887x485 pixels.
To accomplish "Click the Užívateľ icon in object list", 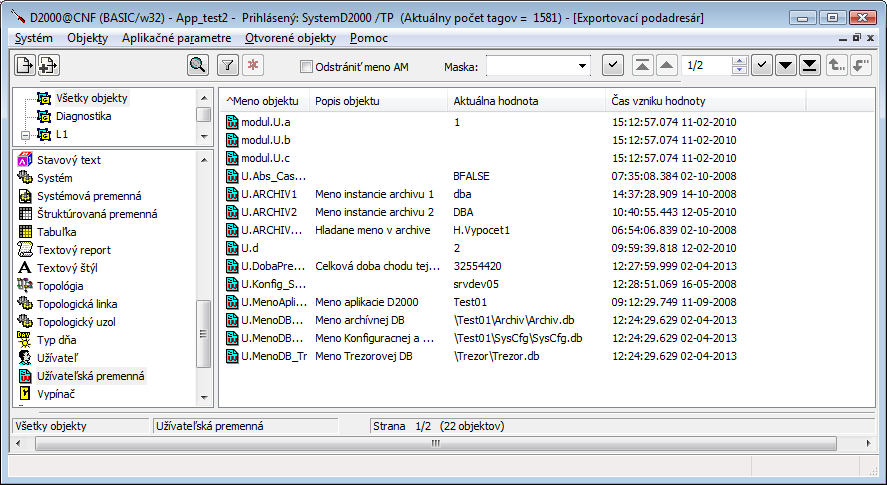I will coord(27,358).
